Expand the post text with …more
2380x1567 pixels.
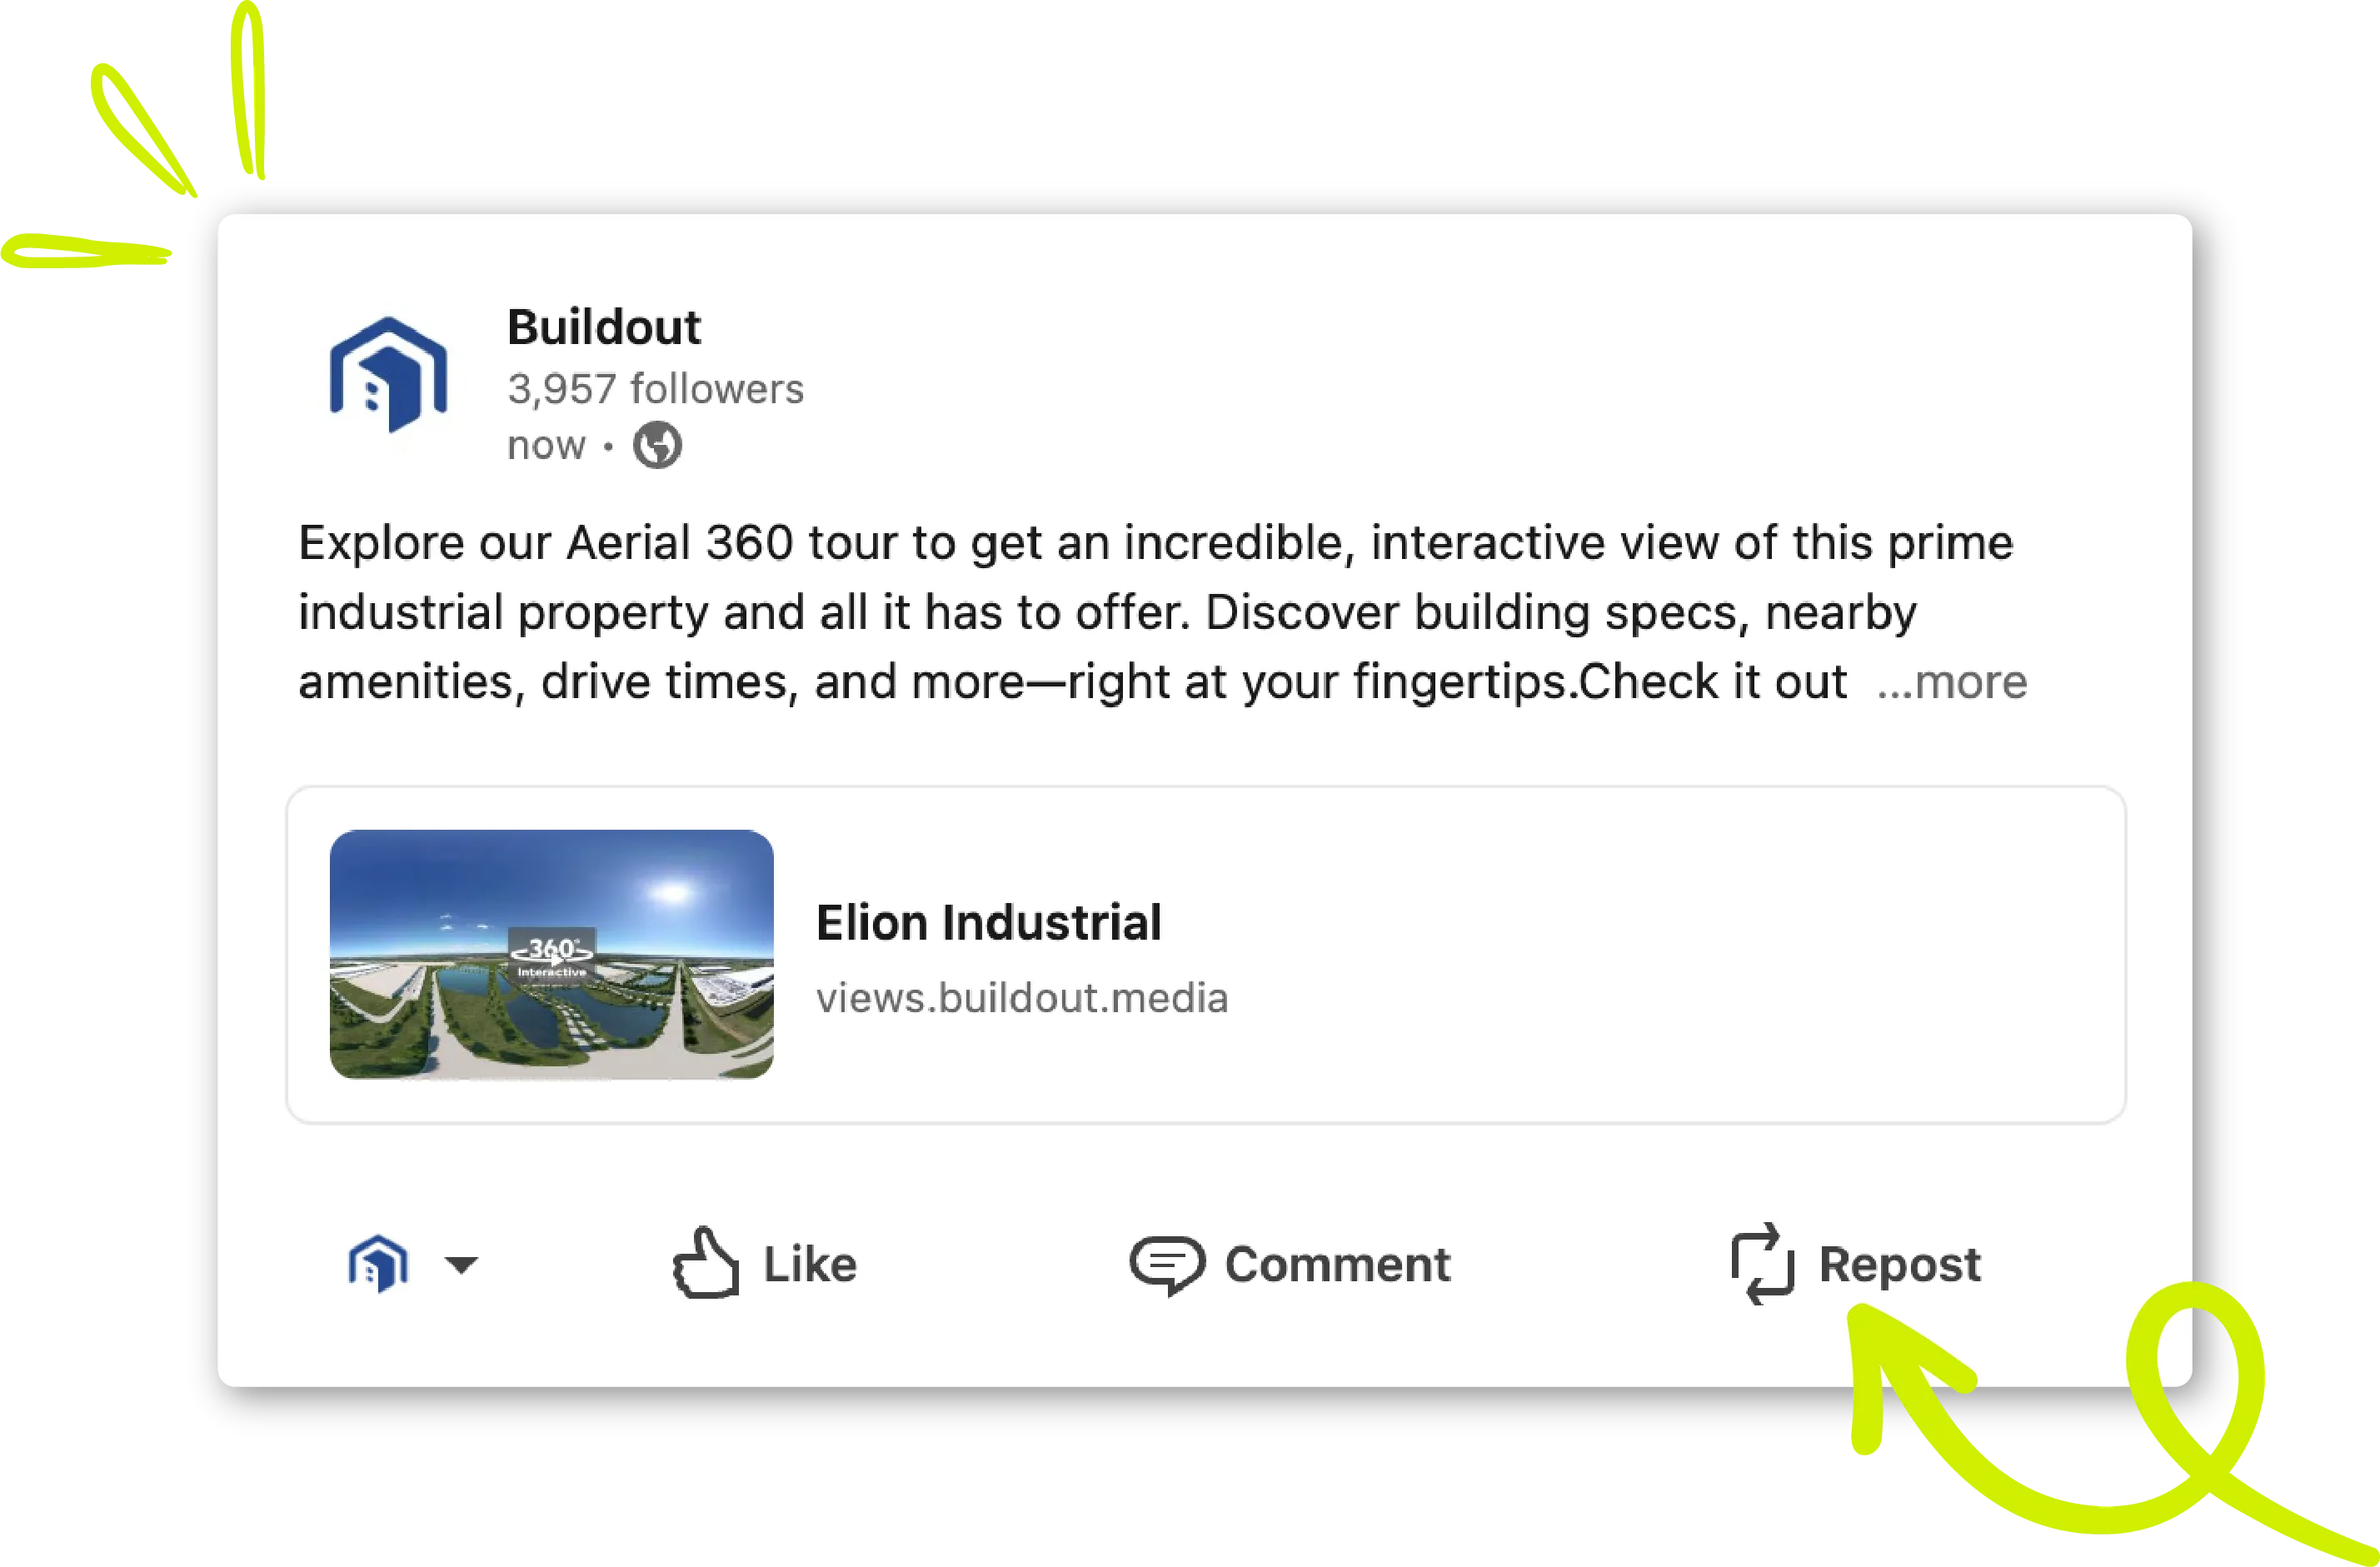click(x=1951, y=682)
